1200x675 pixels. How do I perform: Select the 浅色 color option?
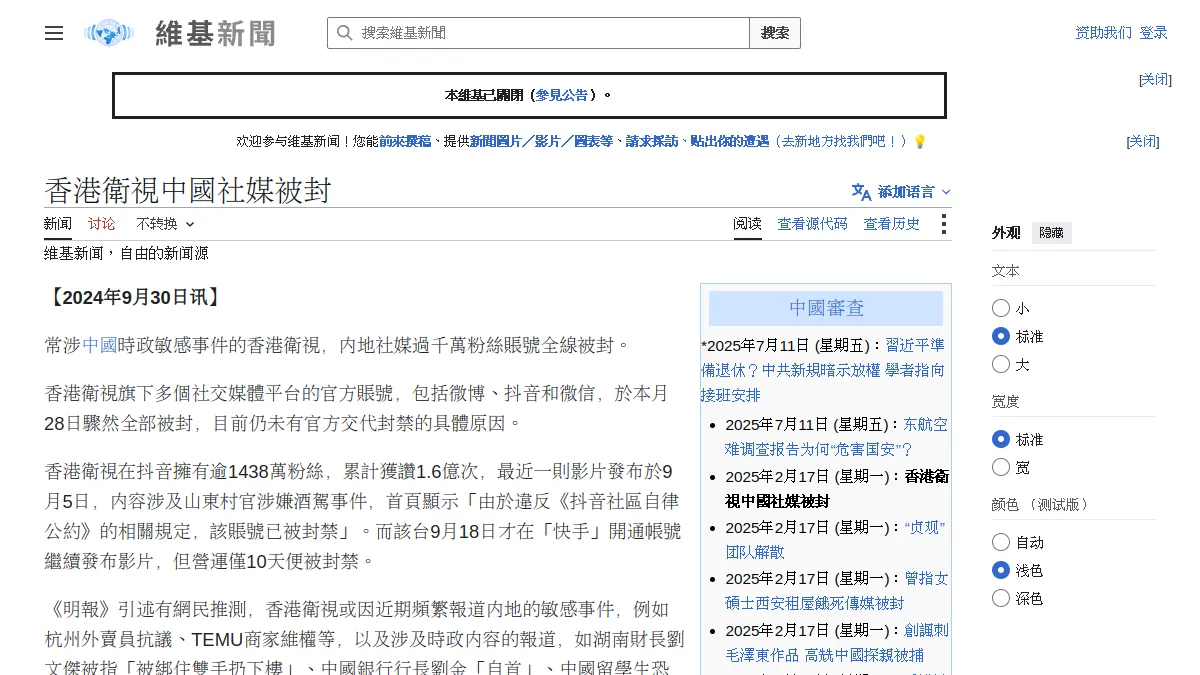pyautogui.click(x=1001, y=570)
